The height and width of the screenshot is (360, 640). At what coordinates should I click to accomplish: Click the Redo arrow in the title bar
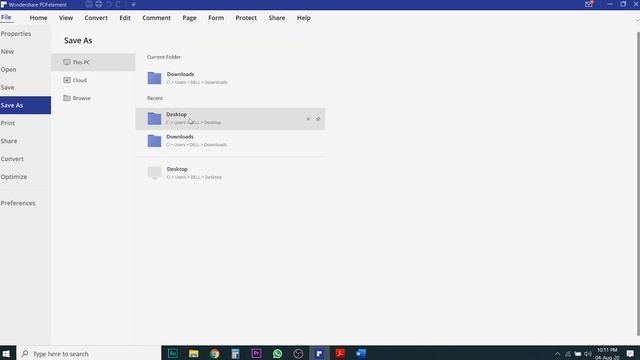click(x=118, y=4)
